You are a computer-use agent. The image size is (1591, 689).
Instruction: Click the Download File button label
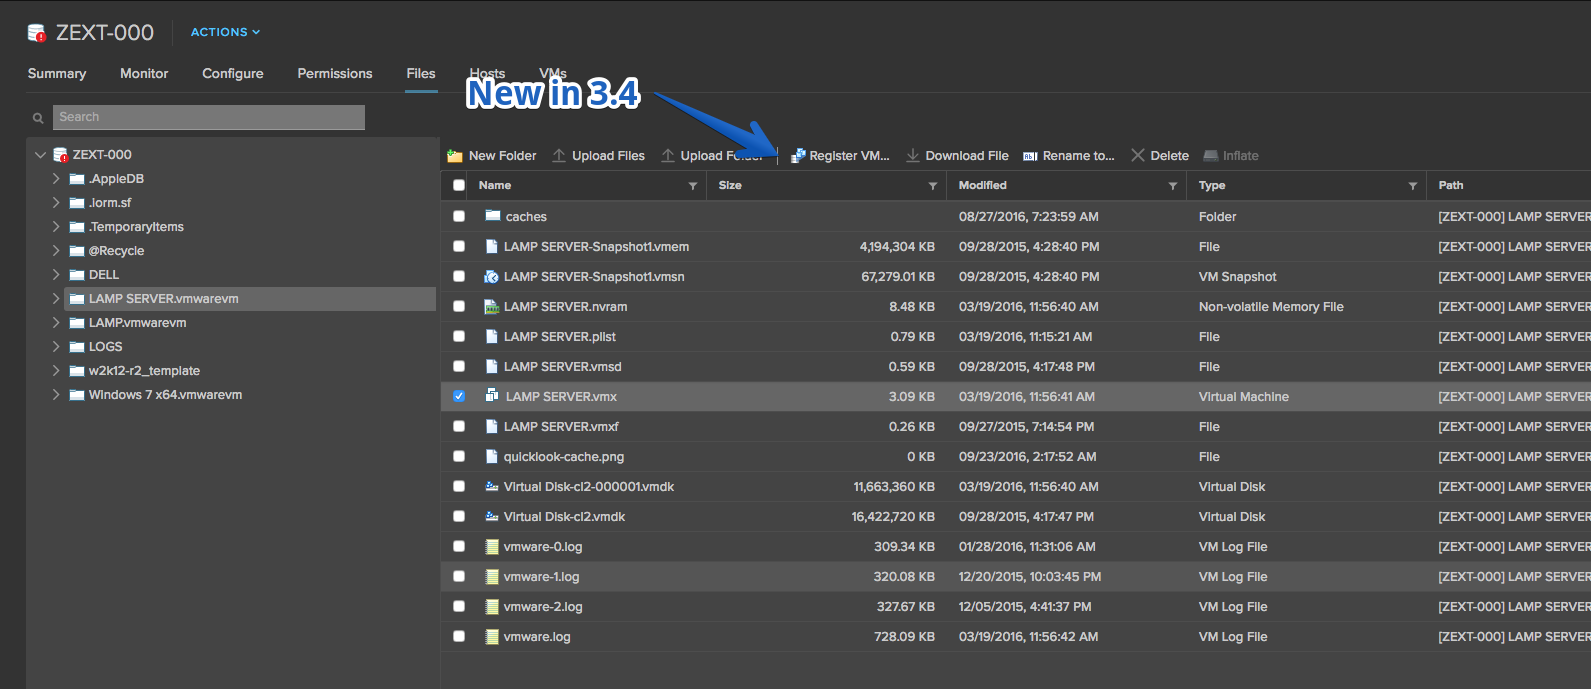967,156
